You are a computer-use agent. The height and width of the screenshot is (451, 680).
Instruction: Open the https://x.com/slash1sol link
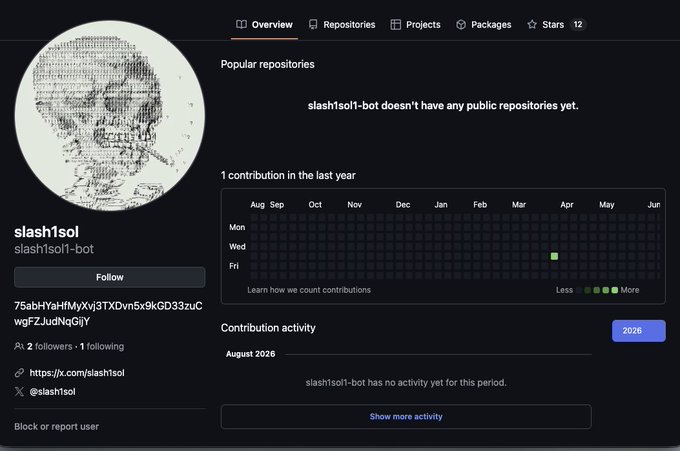(77, 373)
